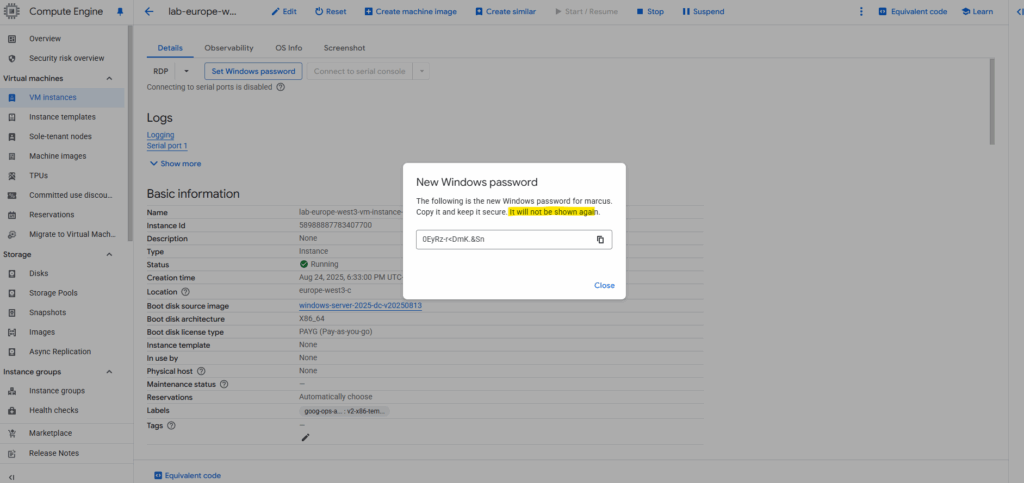Collapse the sidebar with bottom chevron
Viewport: 1024px width, 483px height.
coord(12,477)
